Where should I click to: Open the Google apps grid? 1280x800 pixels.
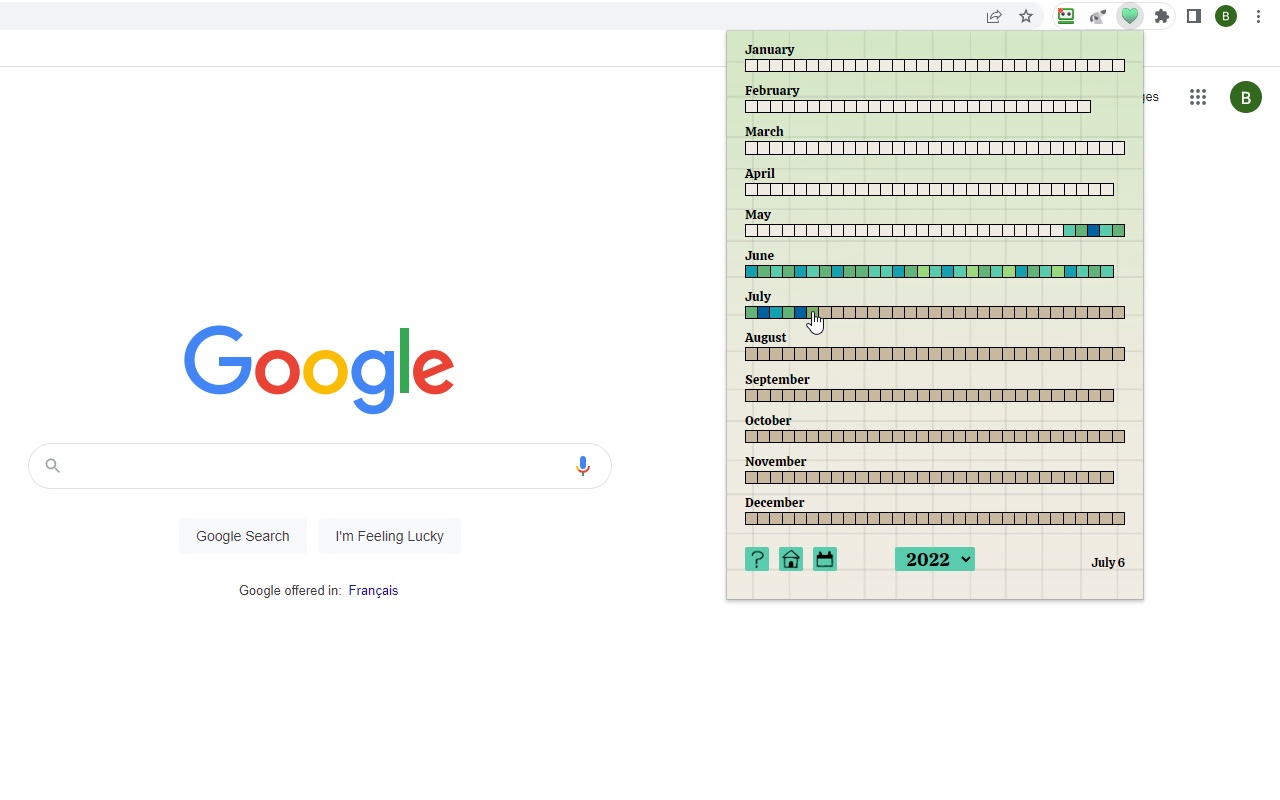1198,97
